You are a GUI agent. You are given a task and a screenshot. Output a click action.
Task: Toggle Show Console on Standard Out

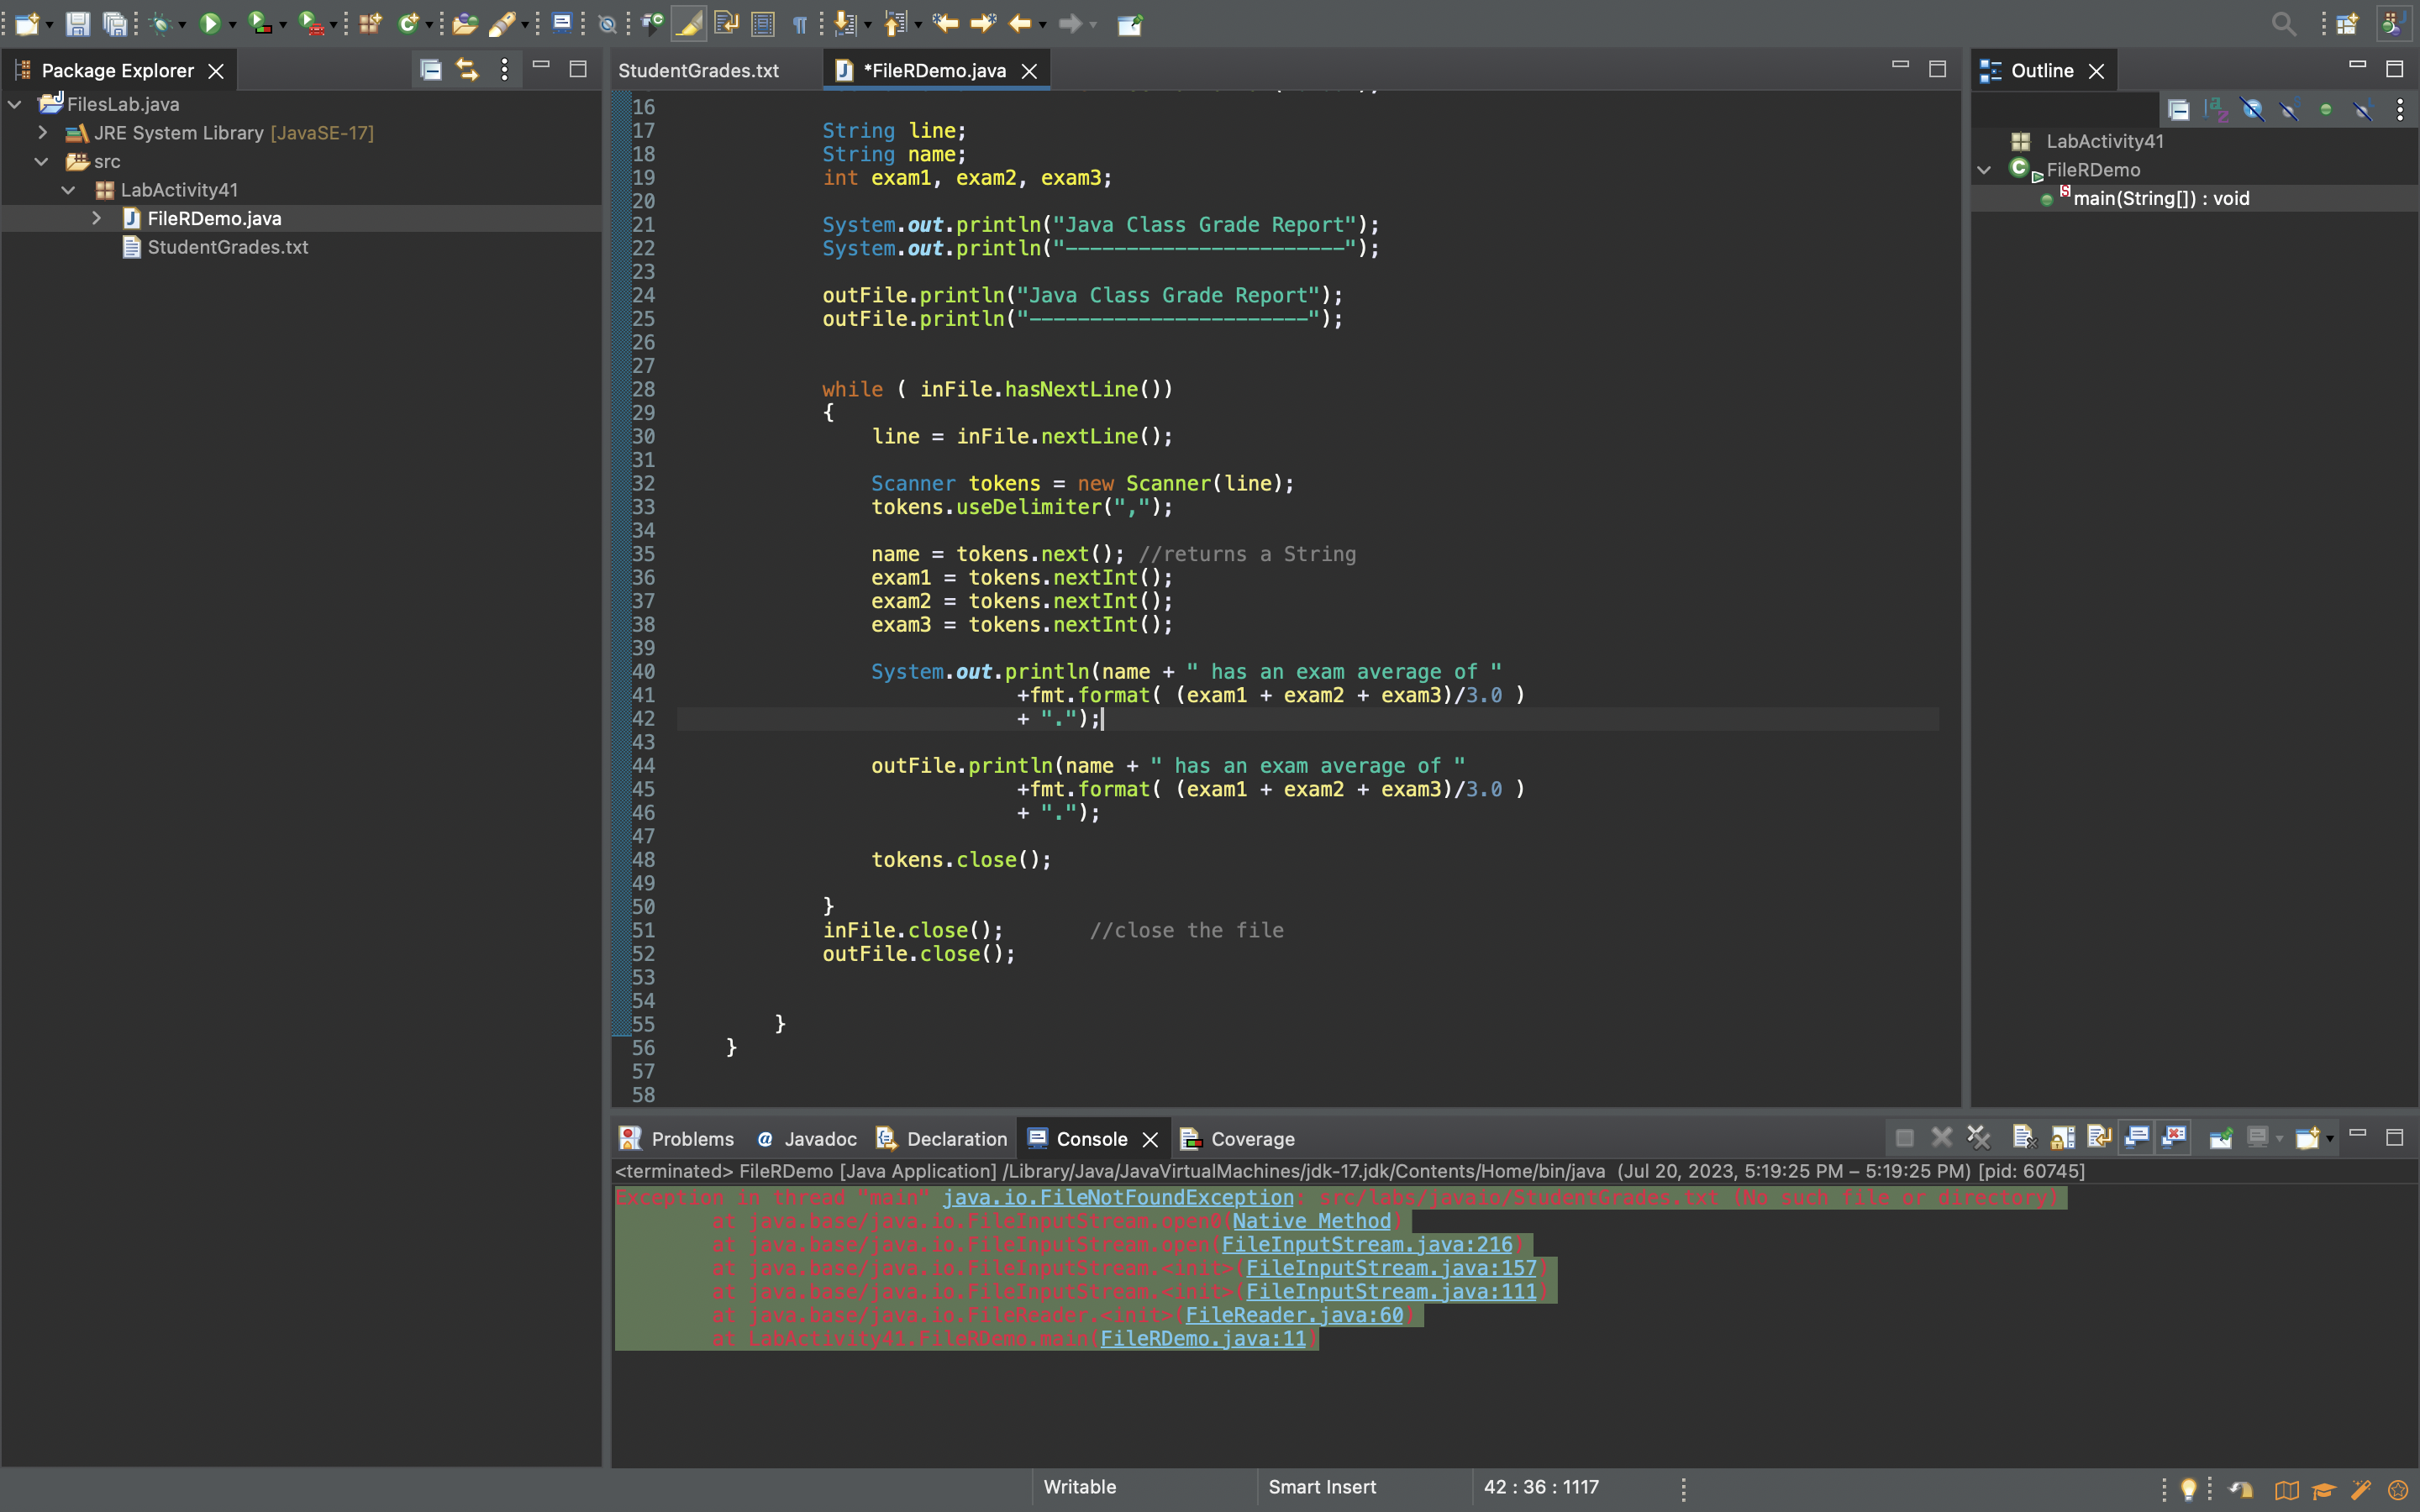(x=2137, y=1137)
